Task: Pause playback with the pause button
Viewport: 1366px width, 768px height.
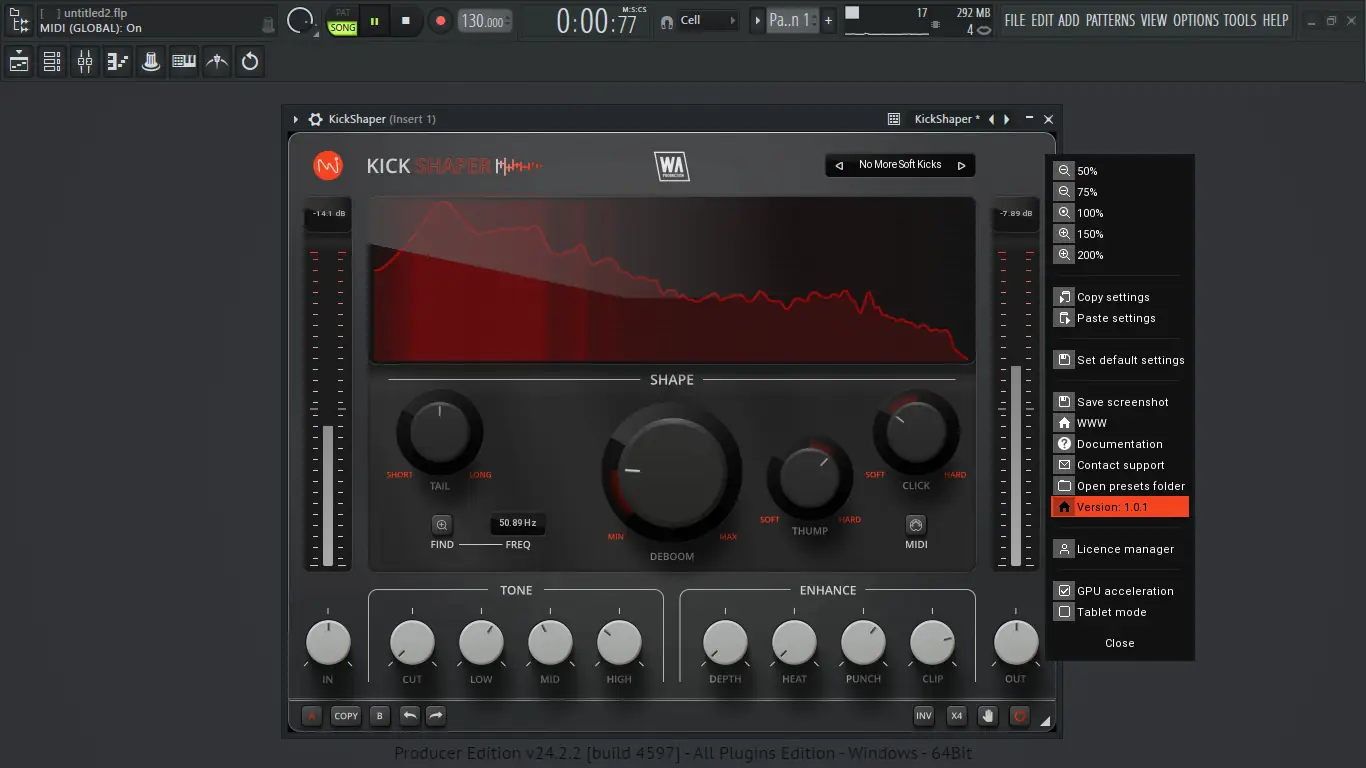Action: pos(374,20)
